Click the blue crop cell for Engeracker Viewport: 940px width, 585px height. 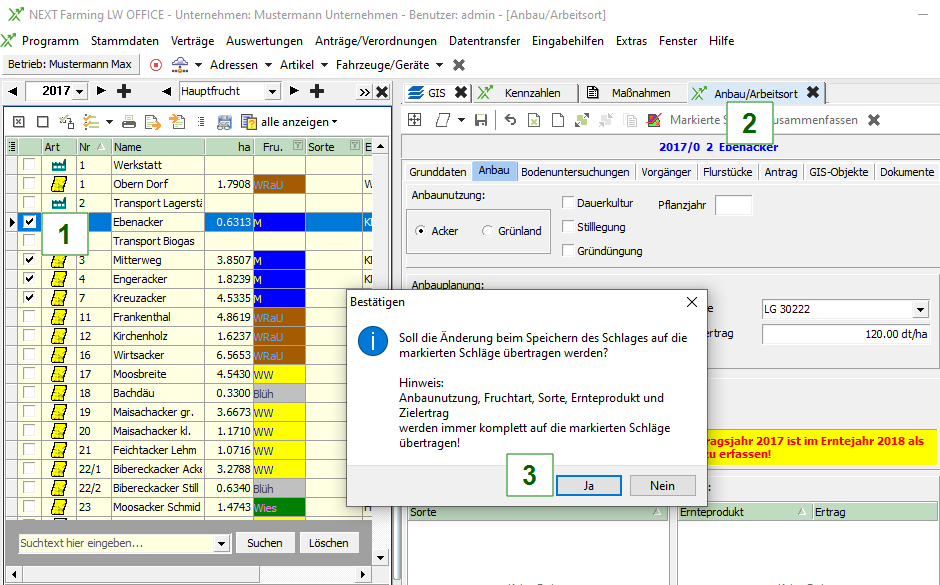pos(279,278)
